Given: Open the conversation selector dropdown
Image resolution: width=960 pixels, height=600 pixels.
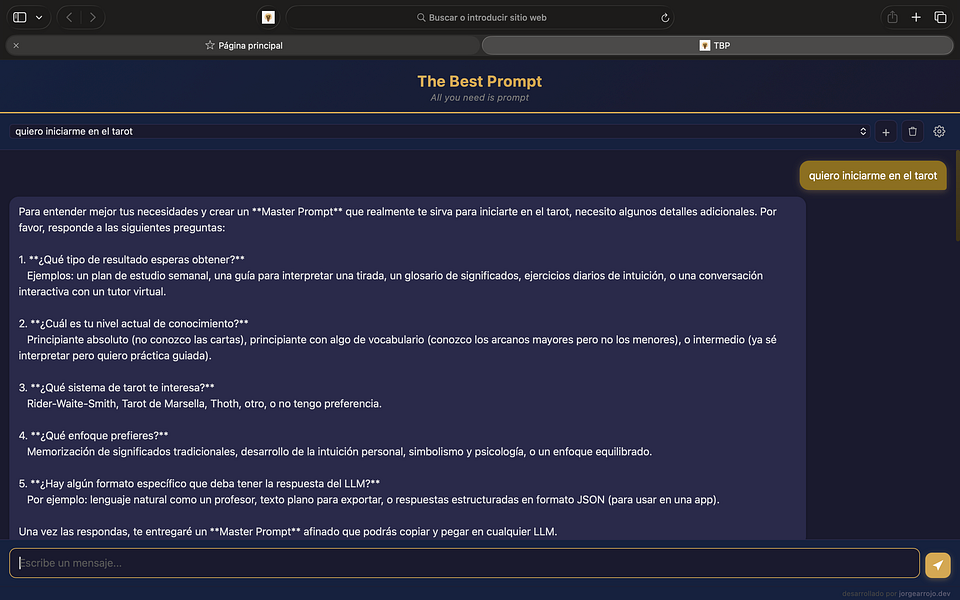Looking at the screenshot, I should pos(440,132).
